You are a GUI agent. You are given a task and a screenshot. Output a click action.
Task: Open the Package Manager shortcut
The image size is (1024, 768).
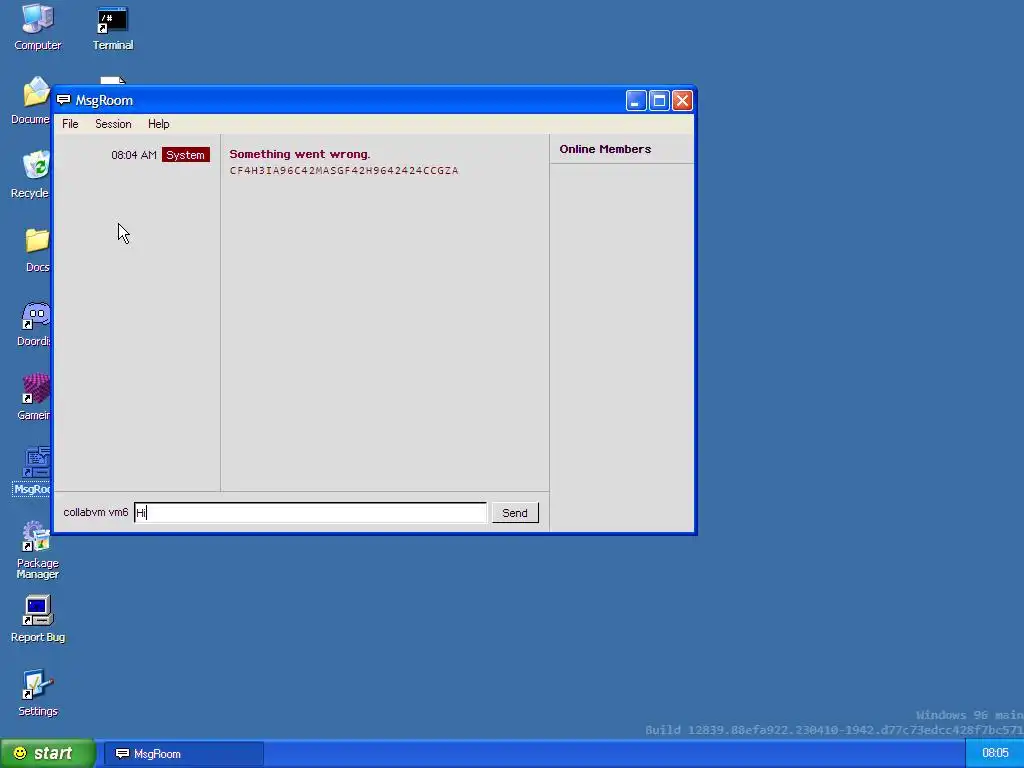tap(37, 550)
